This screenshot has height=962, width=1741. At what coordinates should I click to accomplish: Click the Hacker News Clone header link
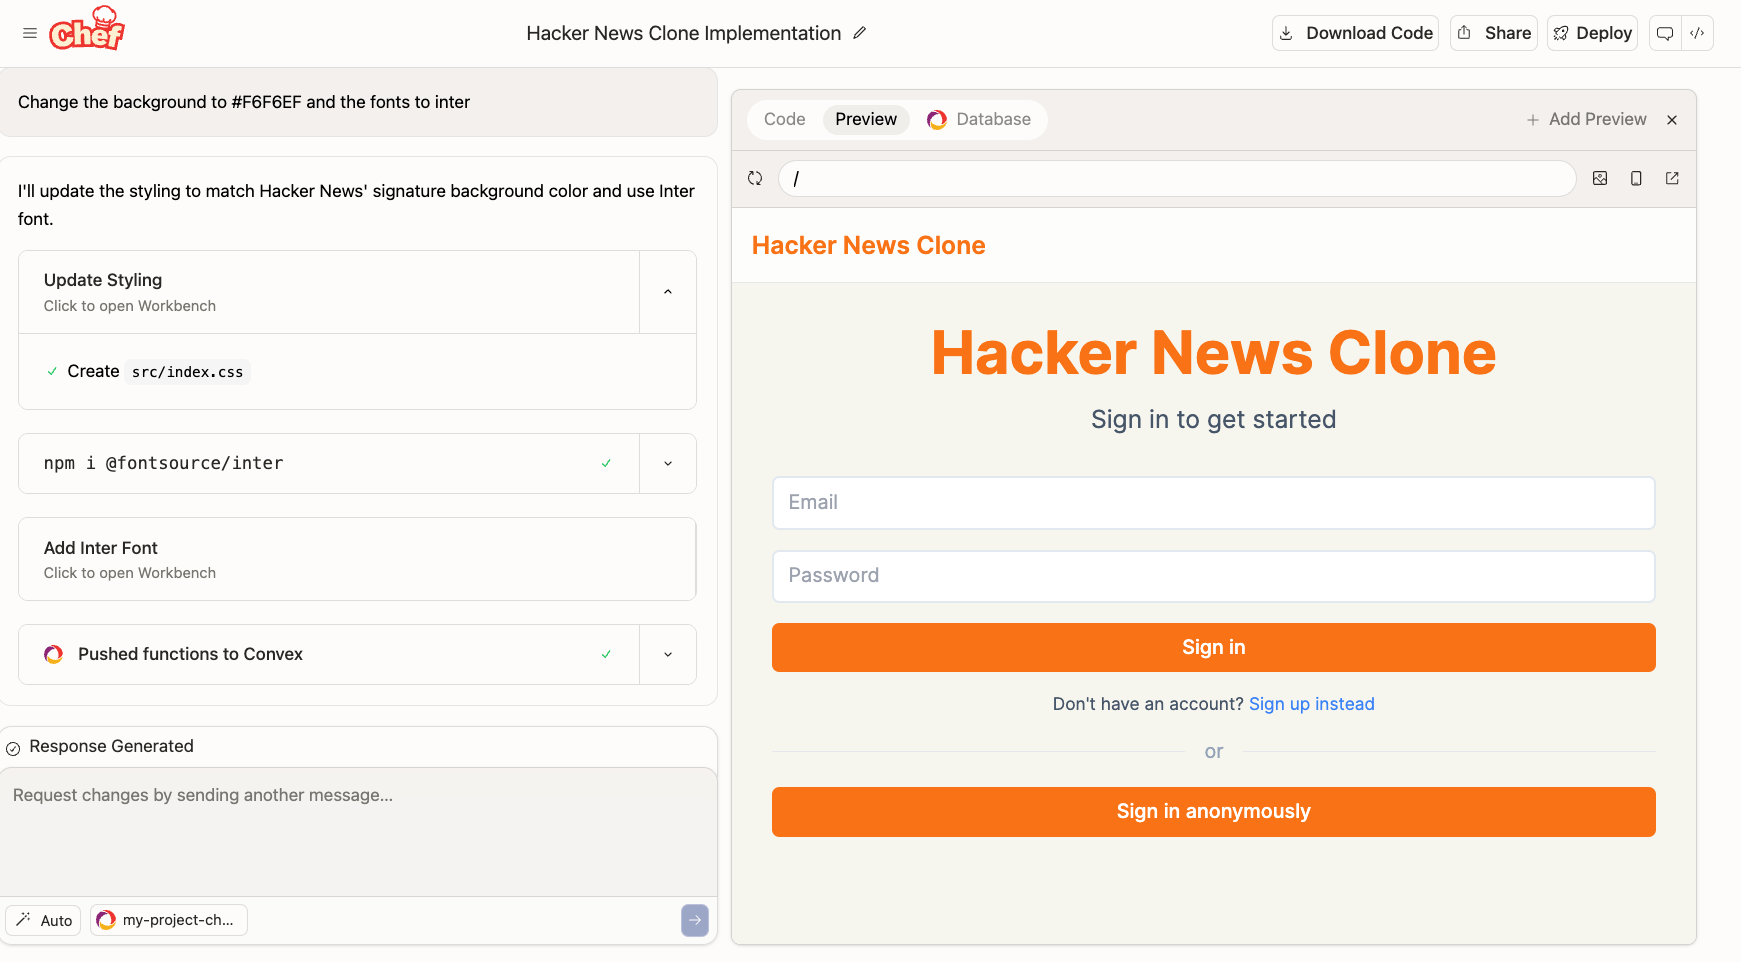[x=868, y=245]
